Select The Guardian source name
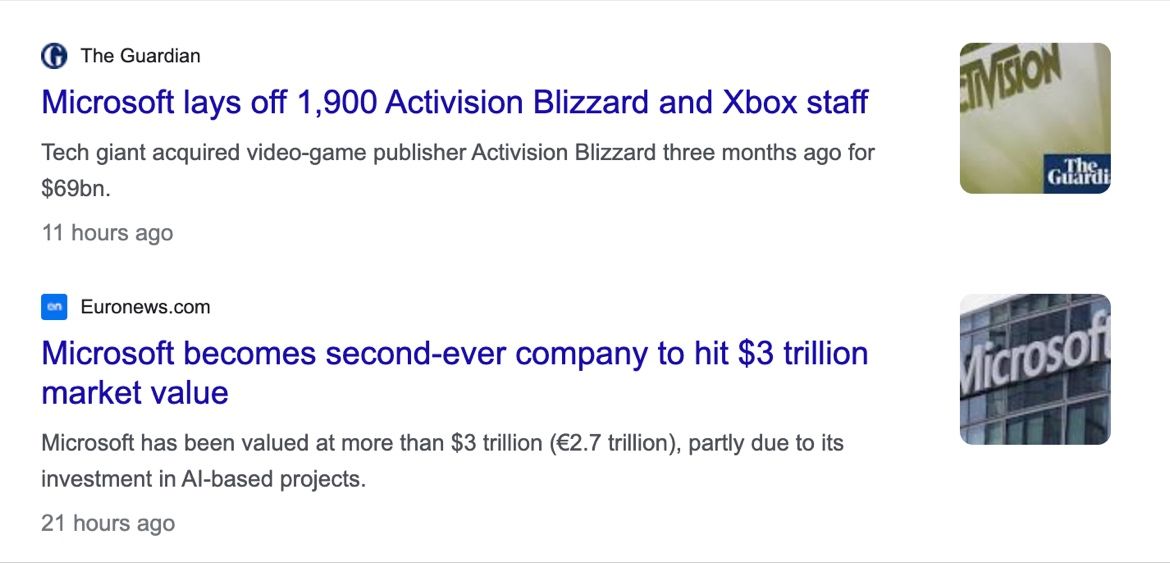 point(140,56)
